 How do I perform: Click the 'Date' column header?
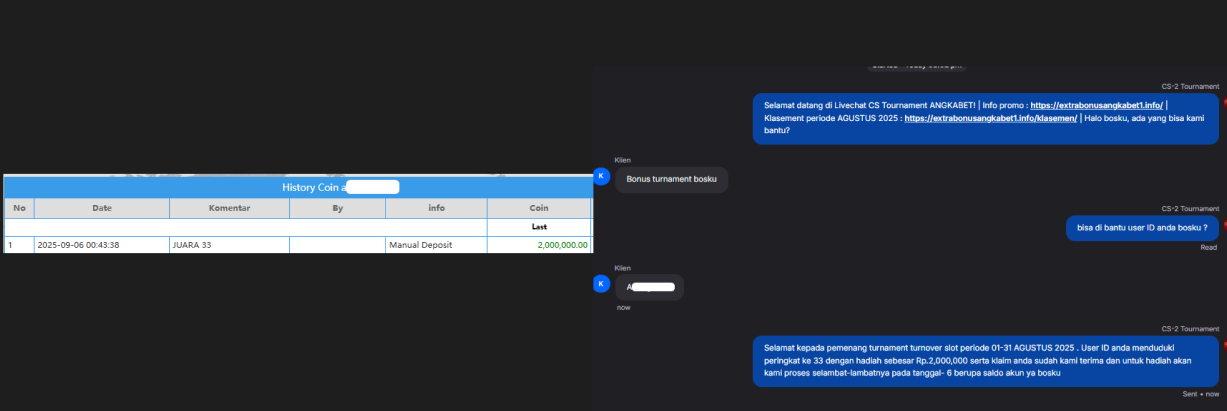click(x=102, y=208)
